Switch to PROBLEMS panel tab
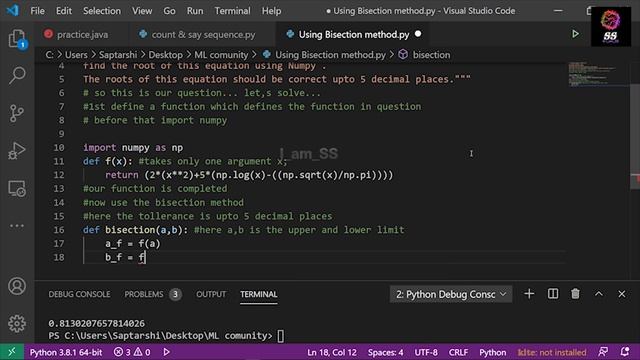 tap(144, 294)
